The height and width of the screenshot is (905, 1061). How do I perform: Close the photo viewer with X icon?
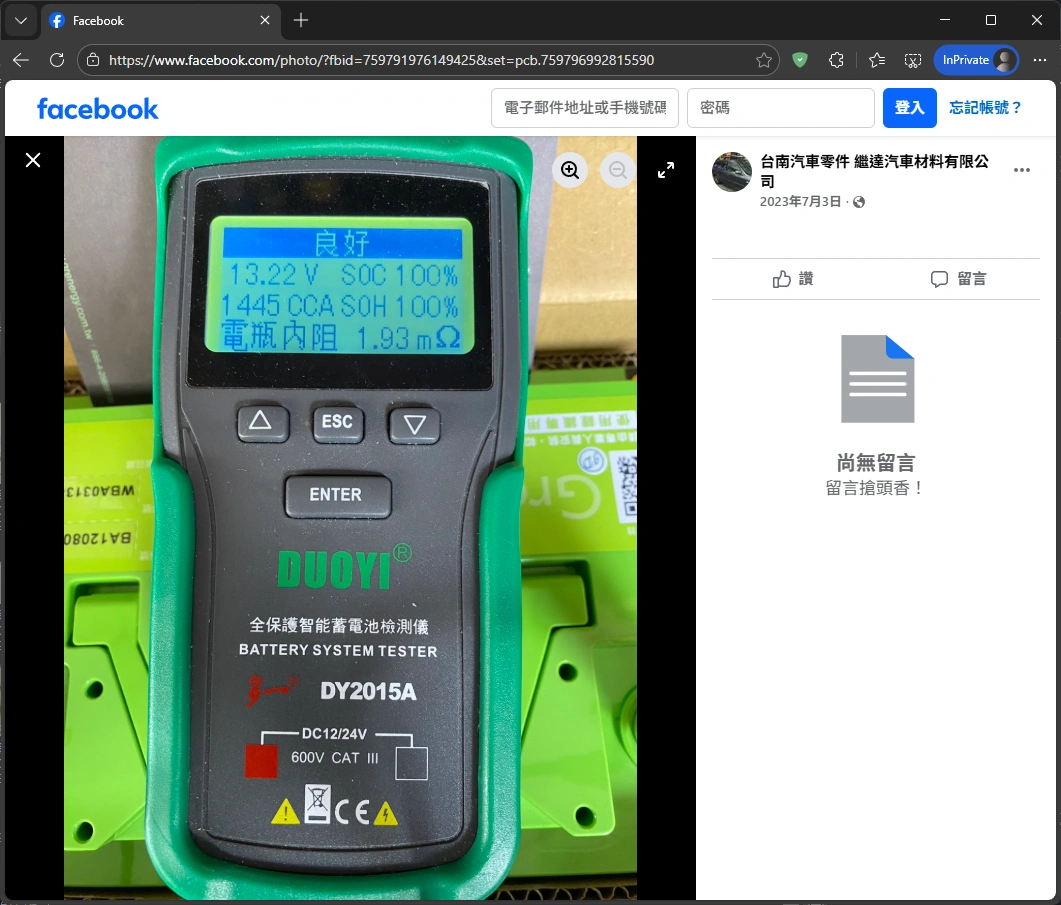point(33,160)
